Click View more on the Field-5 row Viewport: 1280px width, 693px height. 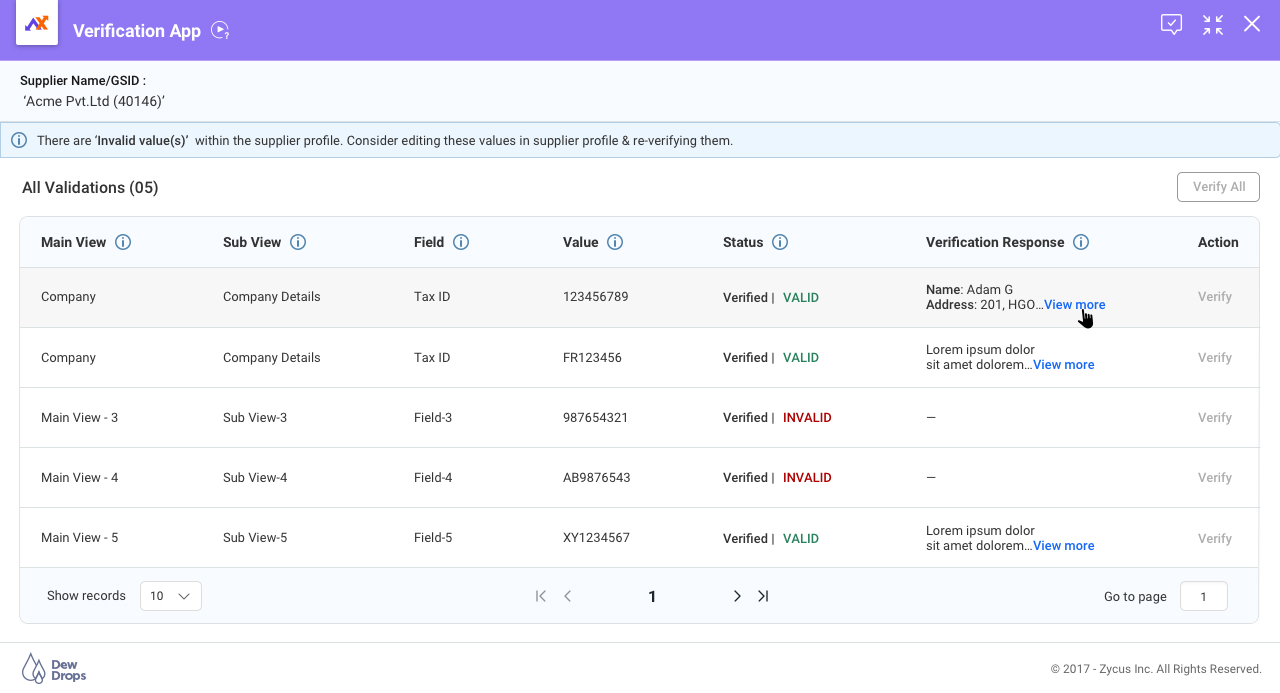[x=1062, y=545]
